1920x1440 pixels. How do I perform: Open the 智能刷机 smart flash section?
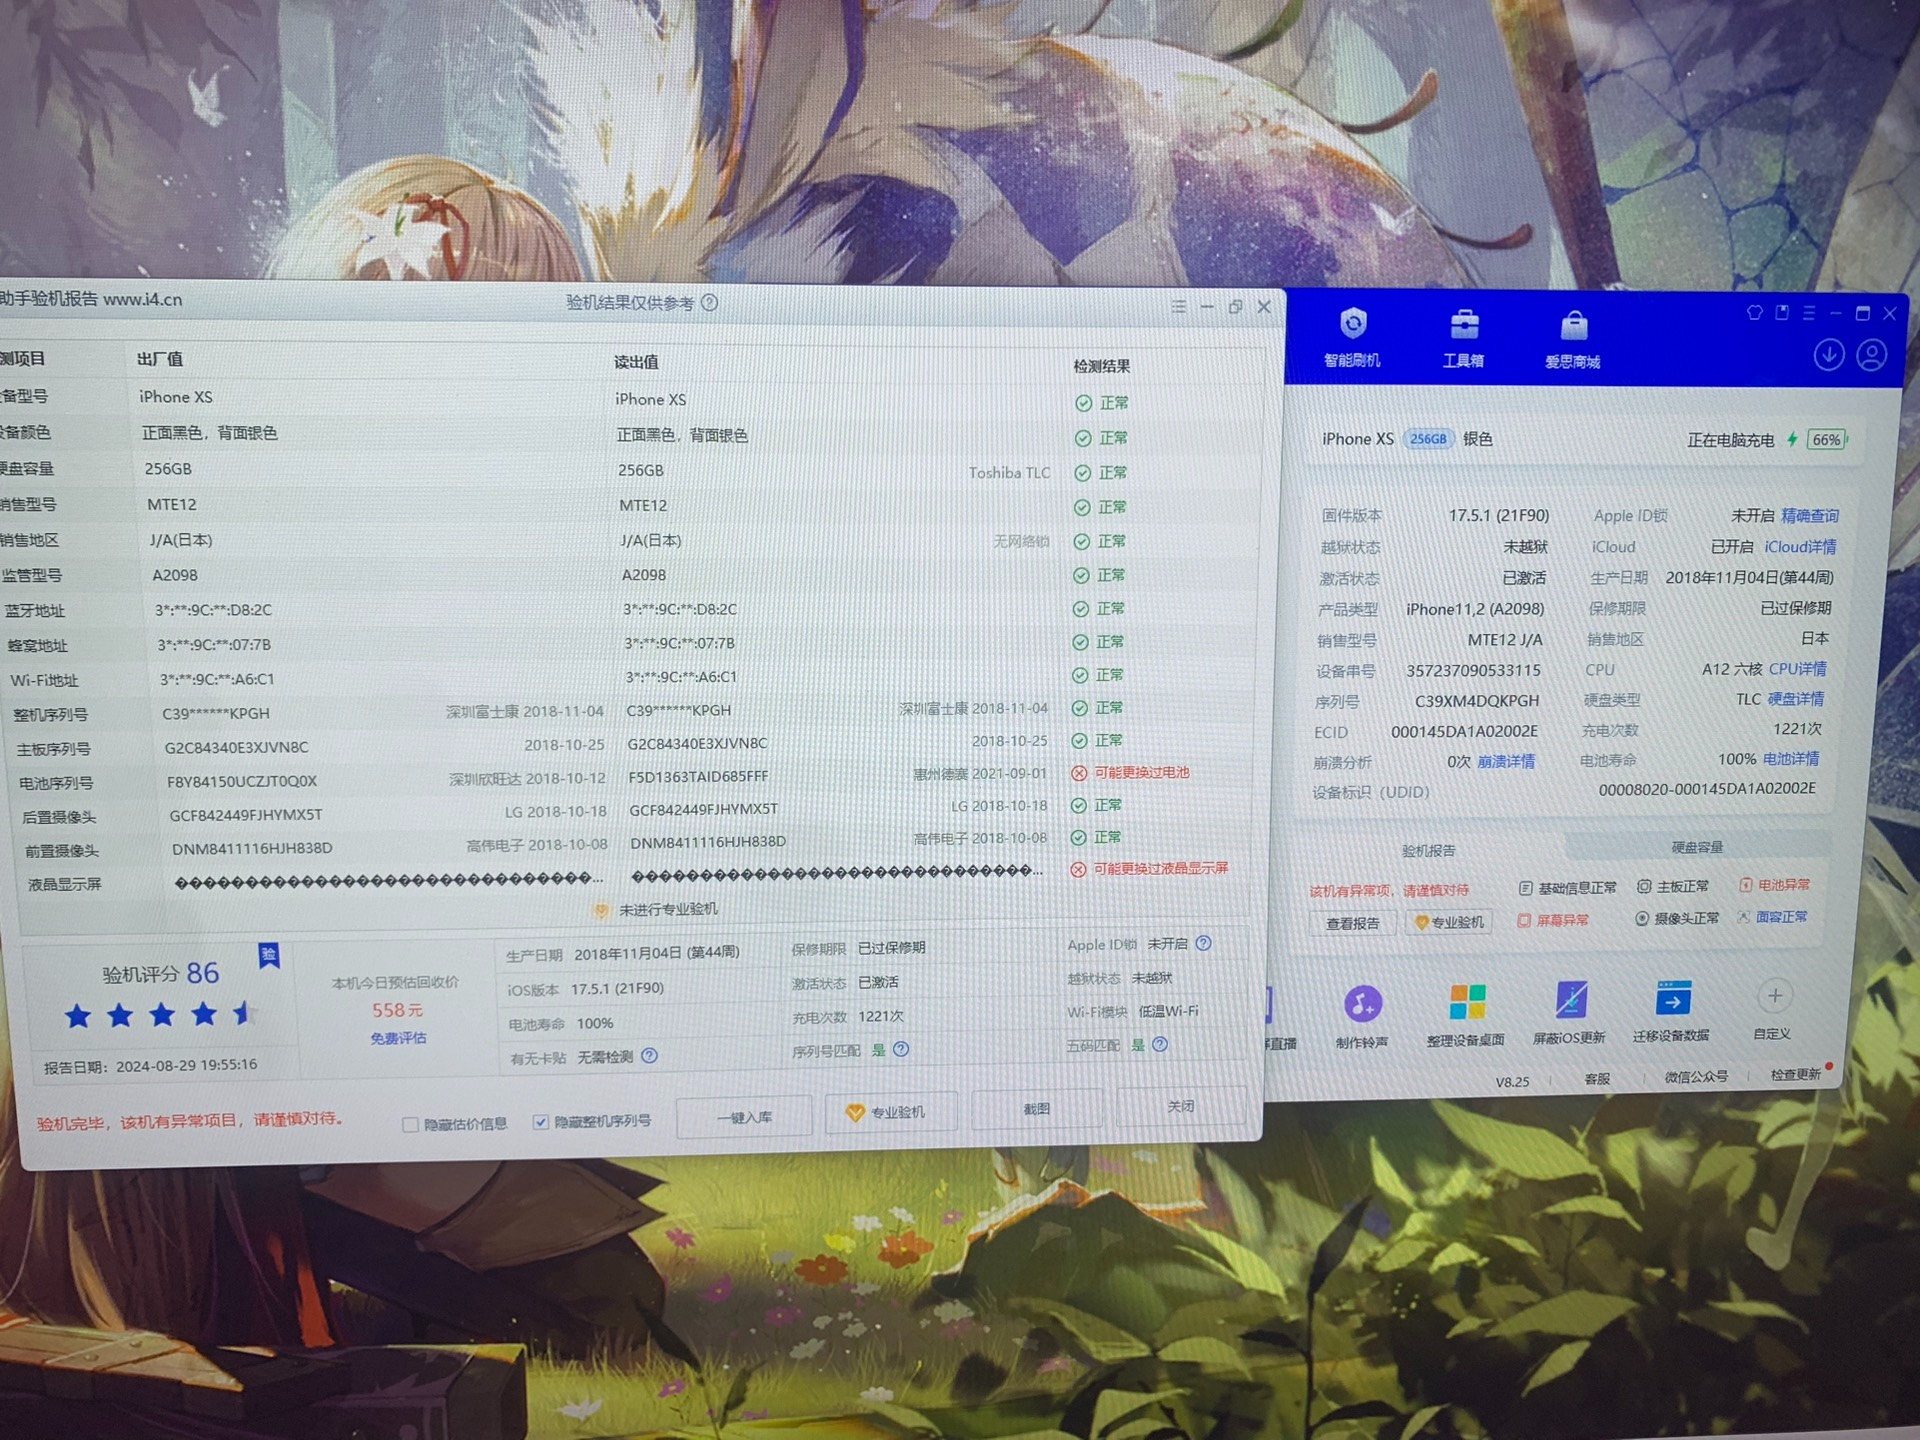1352,337
